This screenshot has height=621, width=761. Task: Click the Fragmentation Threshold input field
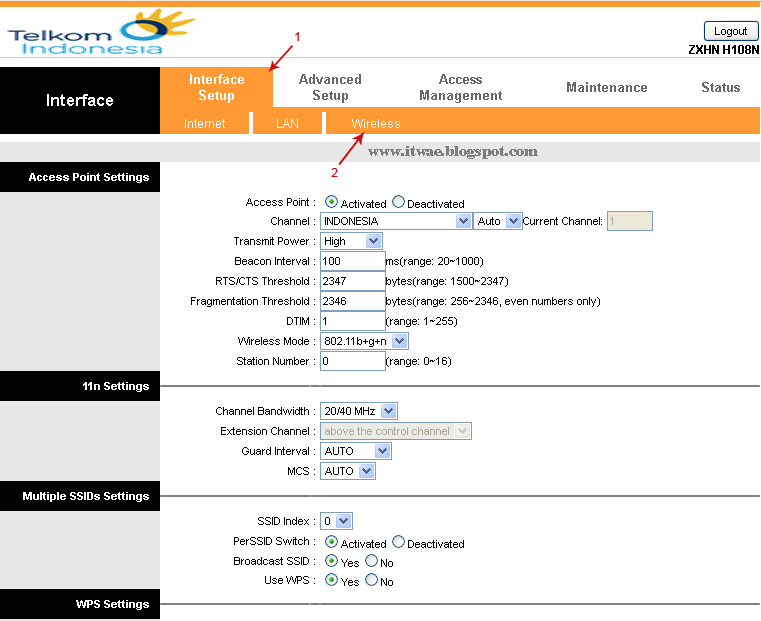pyautogui.click(x=353, y=301)
